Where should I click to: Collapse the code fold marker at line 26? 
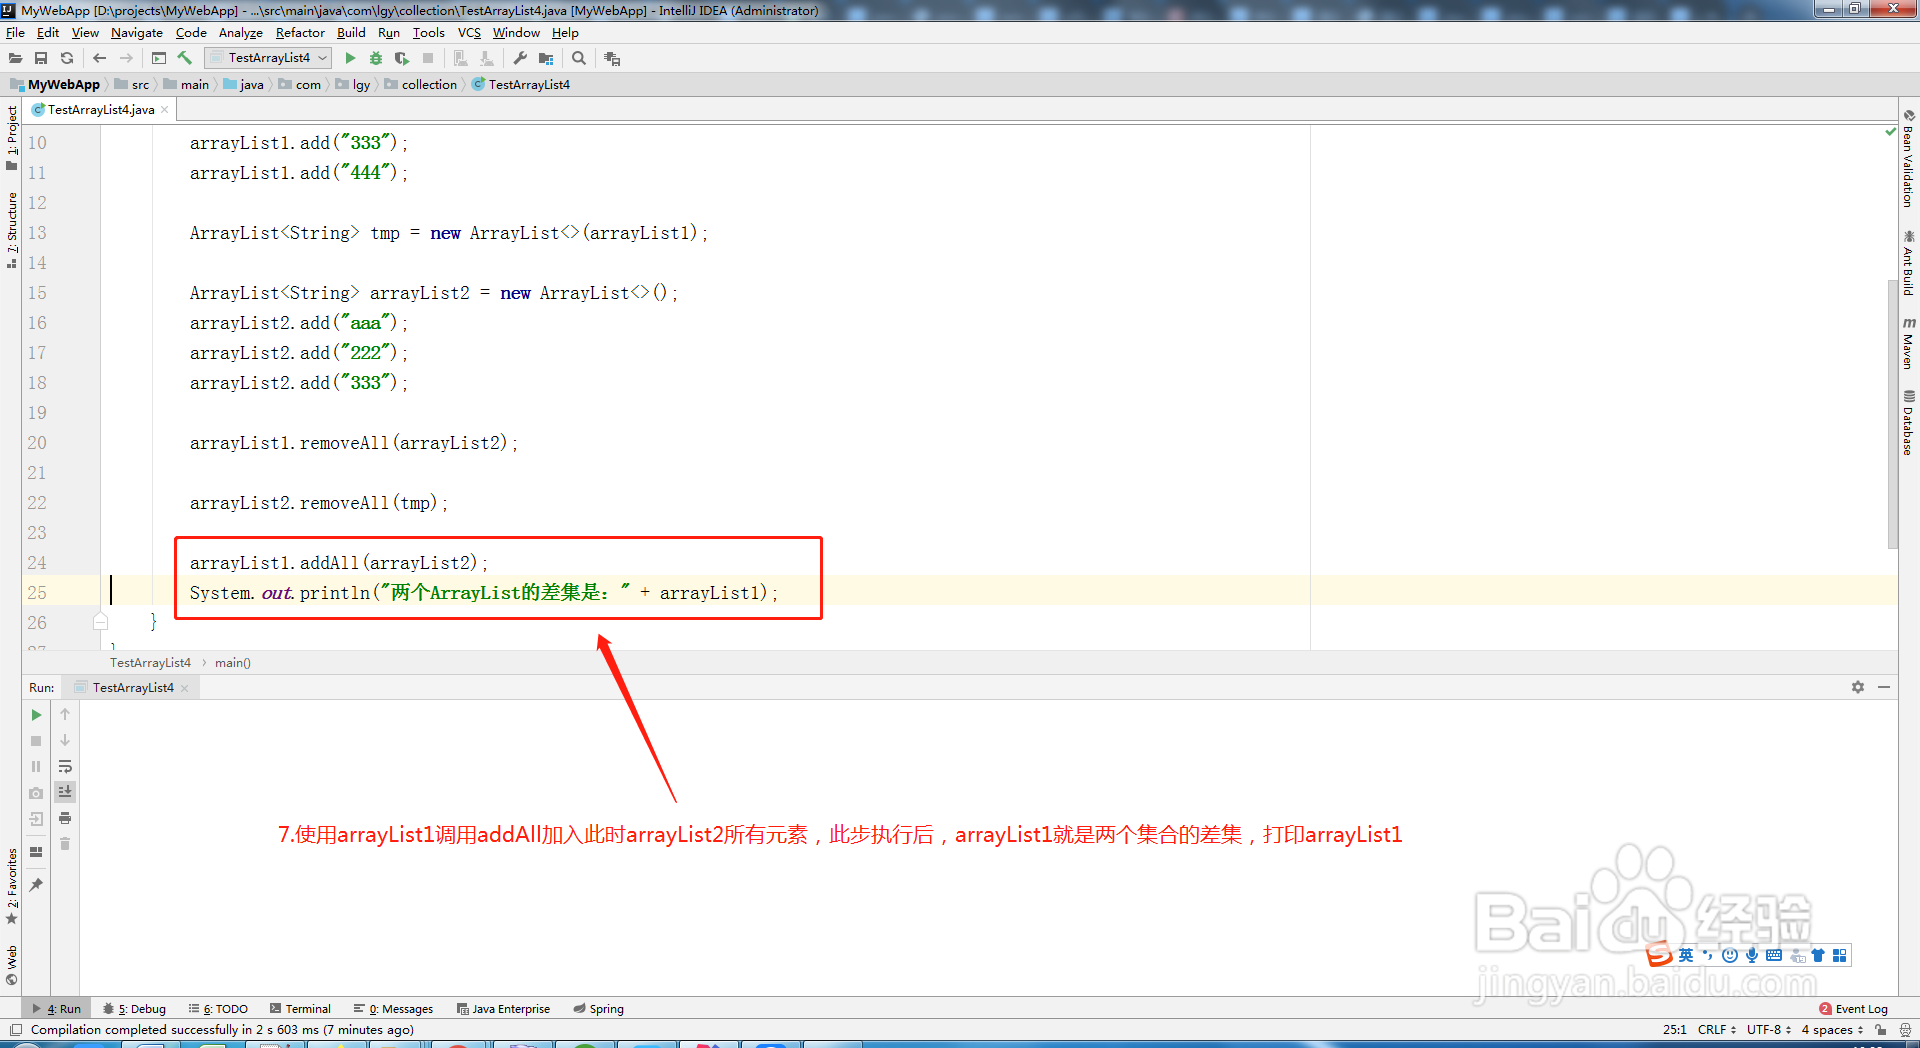(x=100, y=622)
